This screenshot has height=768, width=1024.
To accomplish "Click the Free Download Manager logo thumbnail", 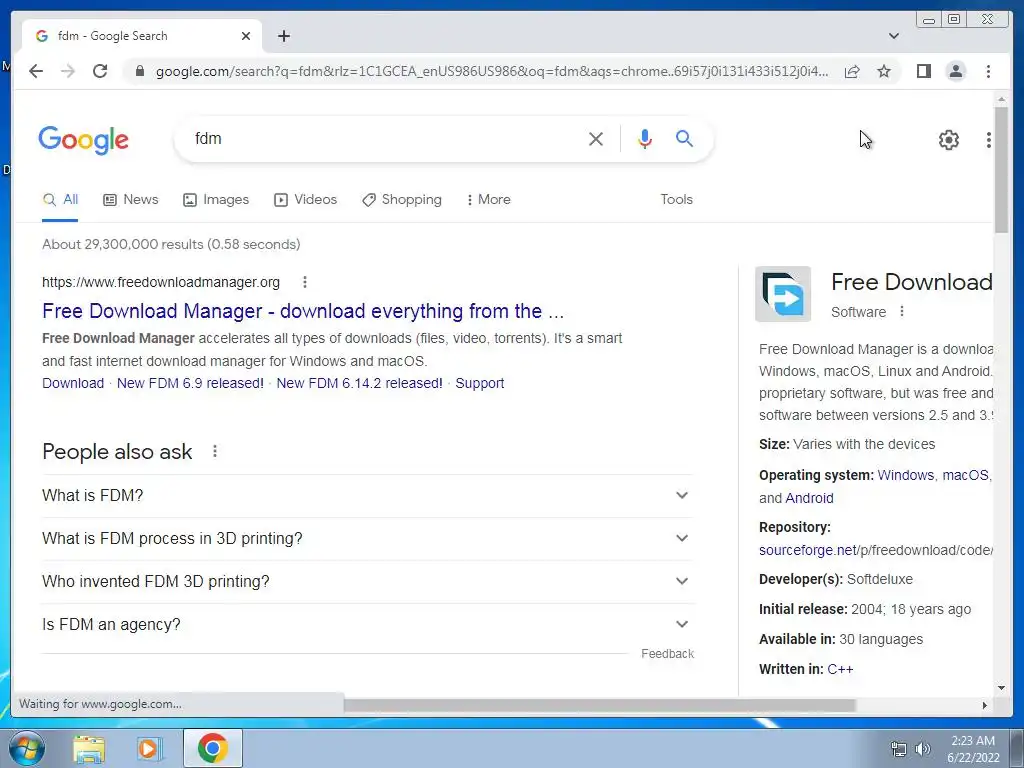I will tap(782, 294).
